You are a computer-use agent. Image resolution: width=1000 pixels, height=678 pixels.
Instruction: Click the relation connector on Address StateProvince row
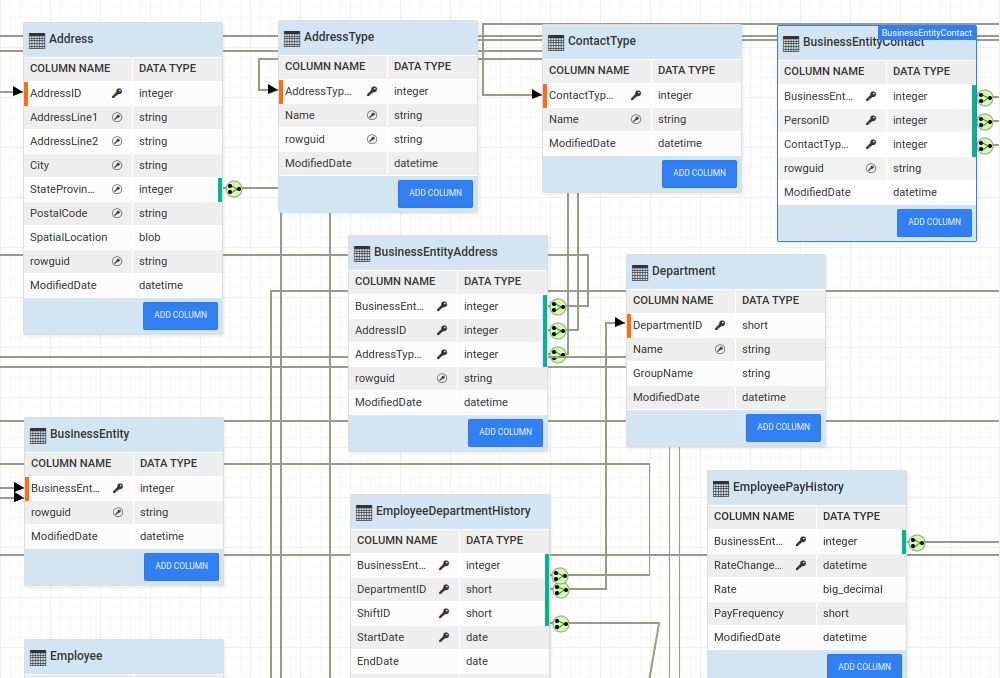click(x=233, y=189)
